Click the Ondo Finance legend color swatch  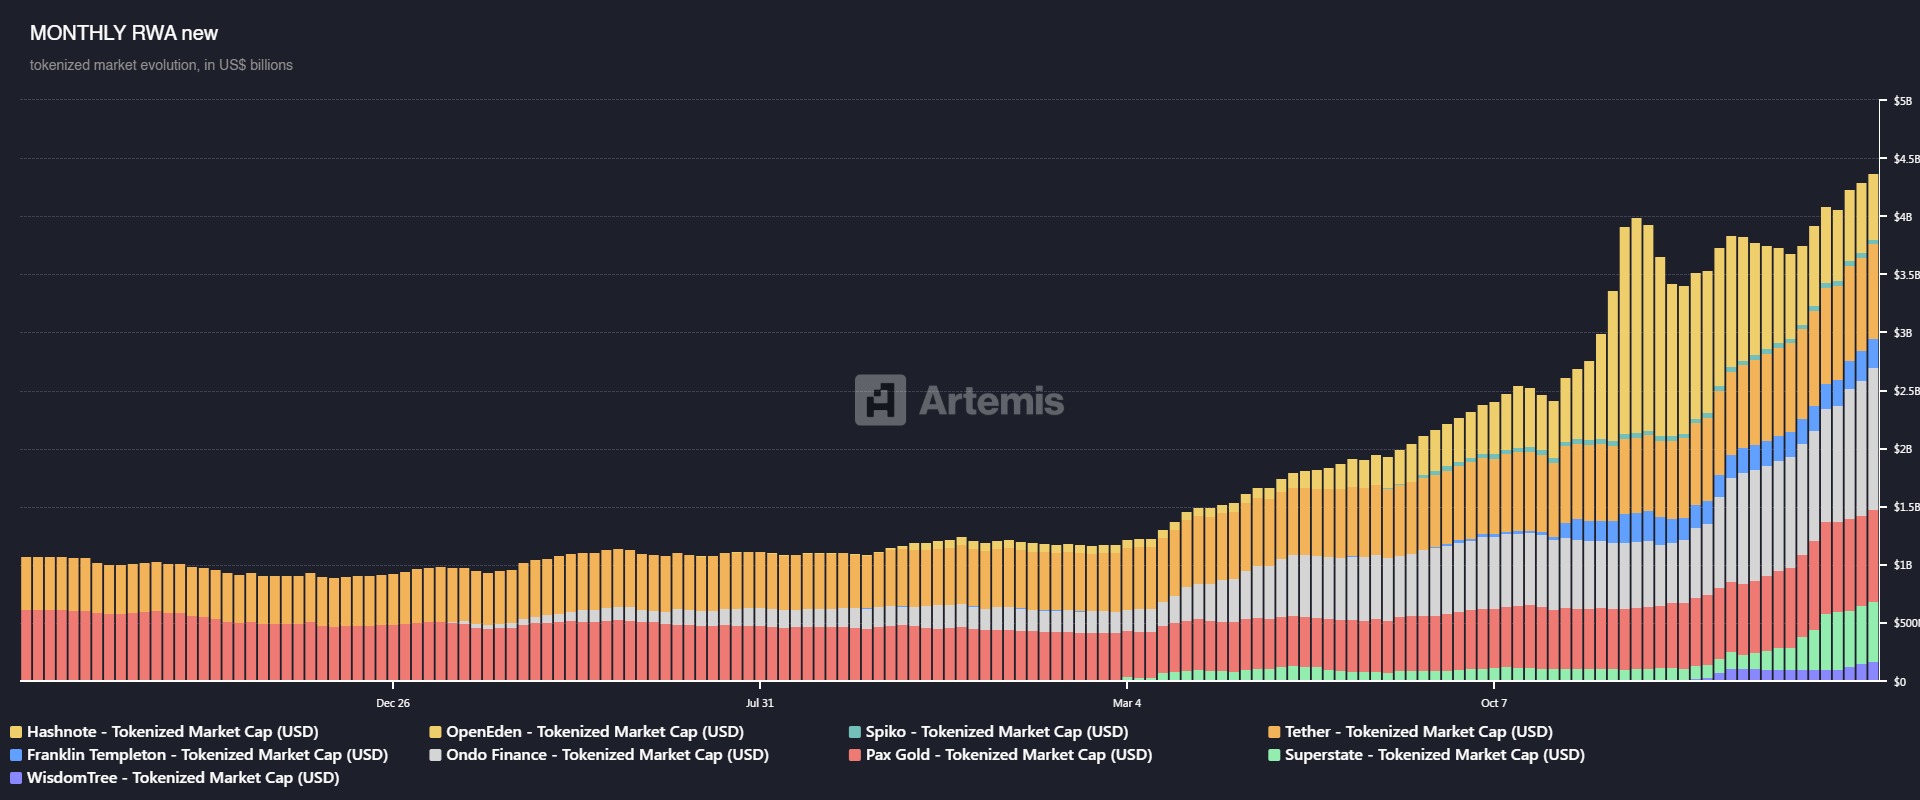coord(435,755)
